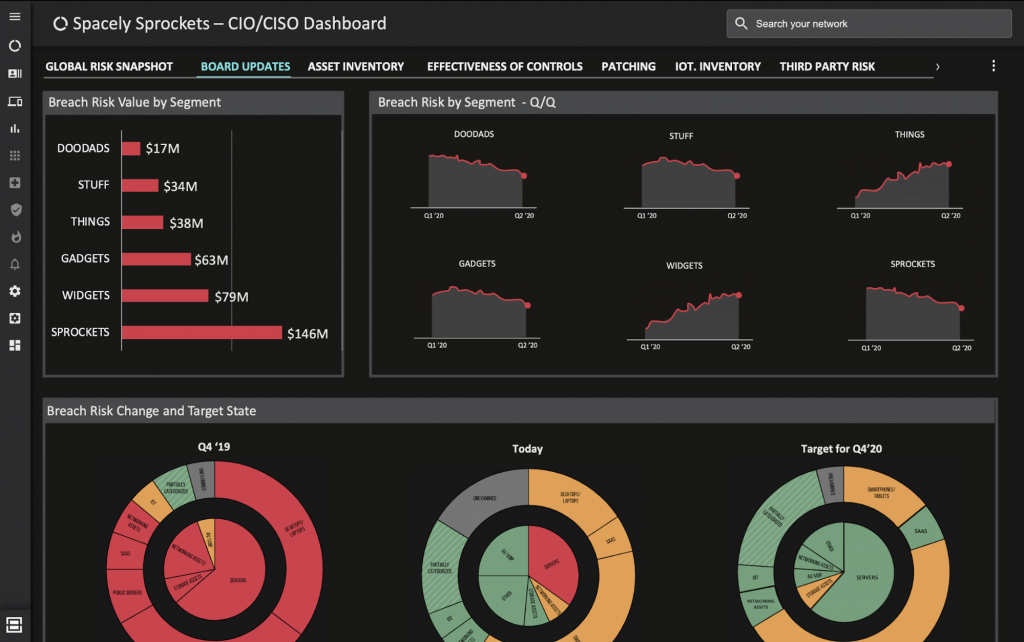The height and width of the screenshot is (642, 1024).
Task: Click the boxed gear icon in the sidebar
Action: click(x=14, y=318)
